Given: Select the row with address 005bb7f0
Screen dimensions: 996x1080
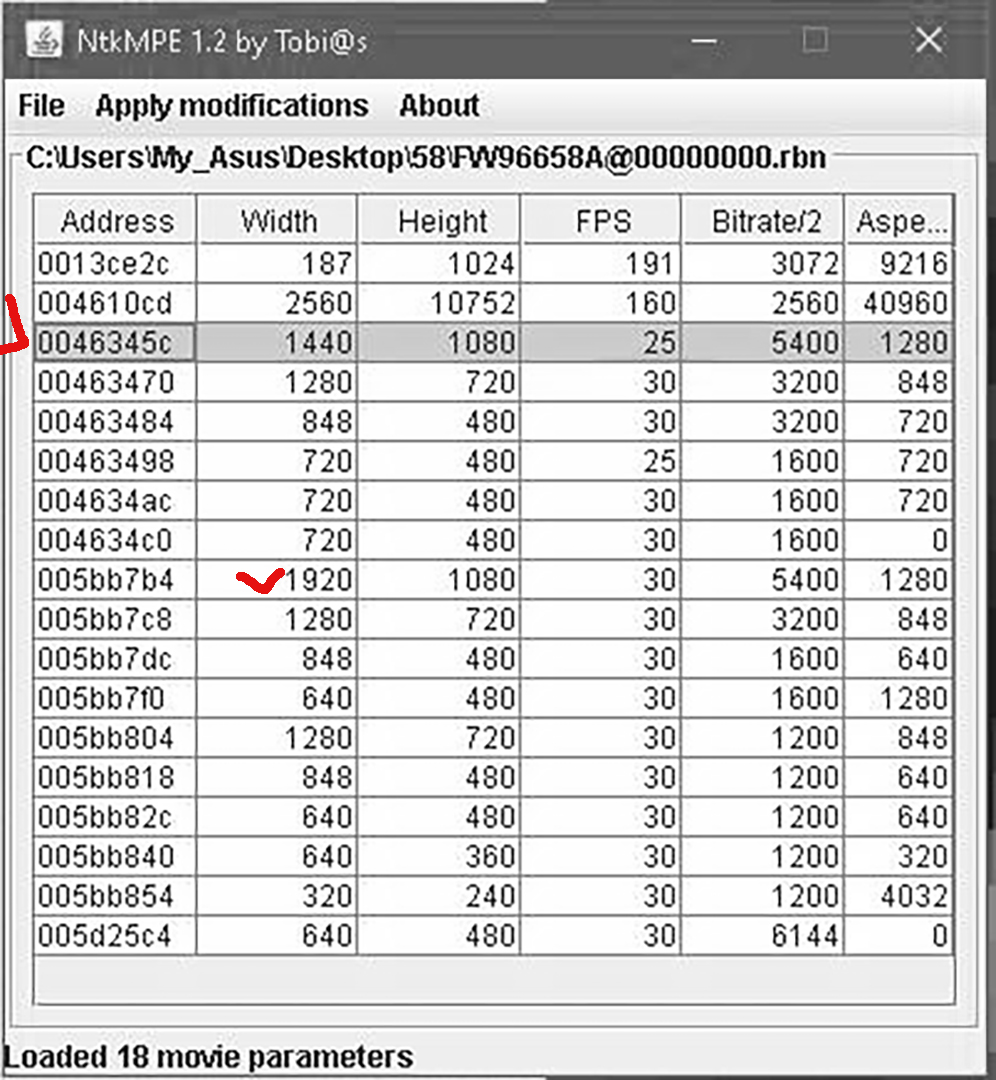Looking at the screenshot, I should tap(116, 699).
